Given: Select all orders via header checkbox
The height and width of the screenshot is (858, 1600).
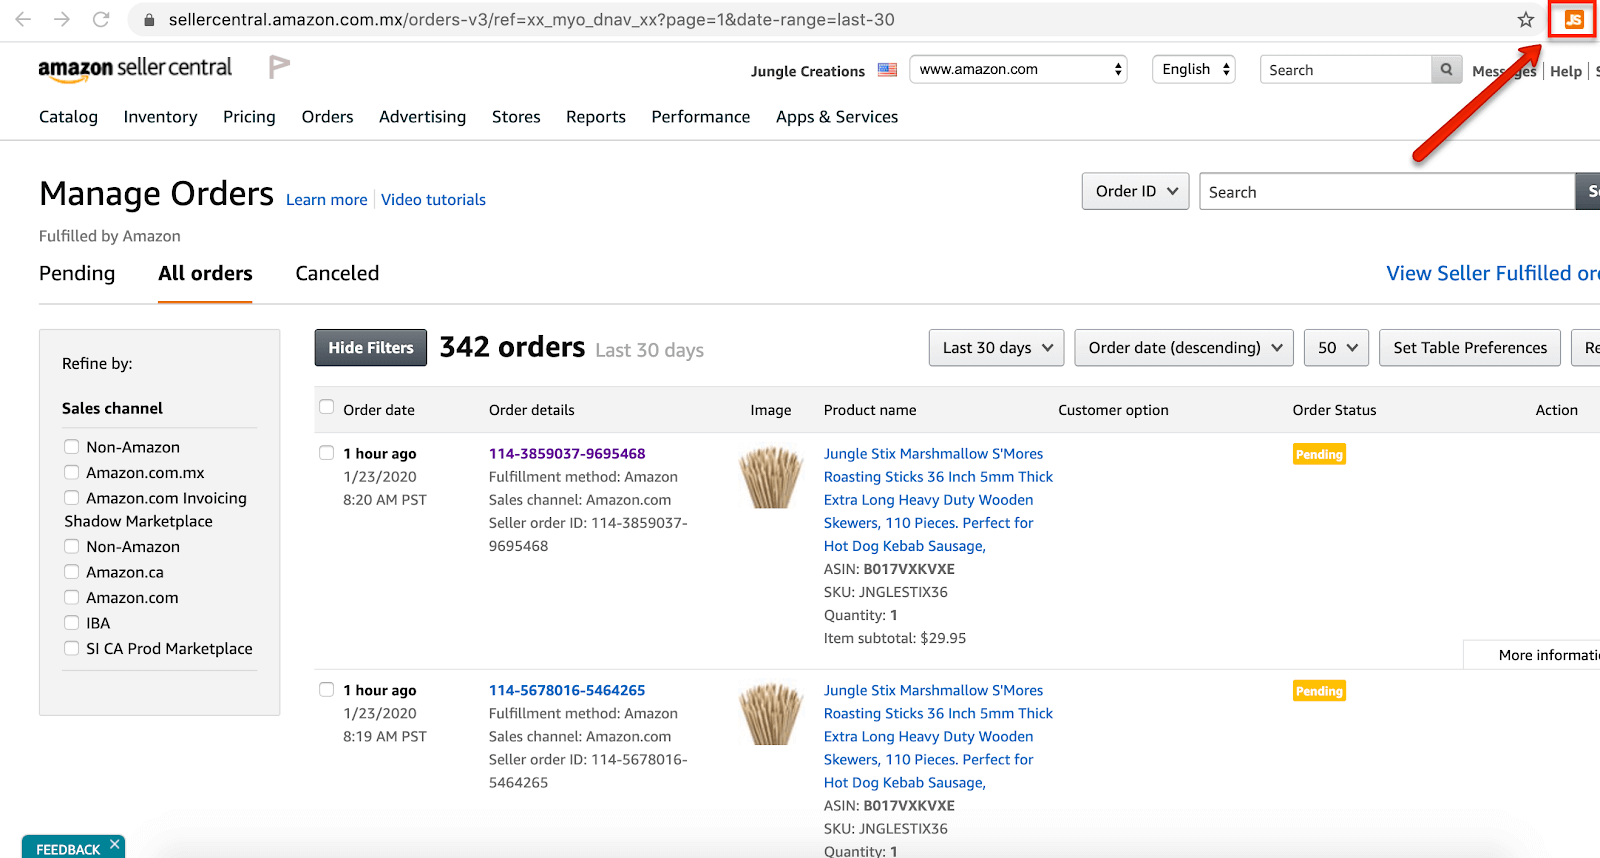Looking at the screenshot, I should pos(326,407).
